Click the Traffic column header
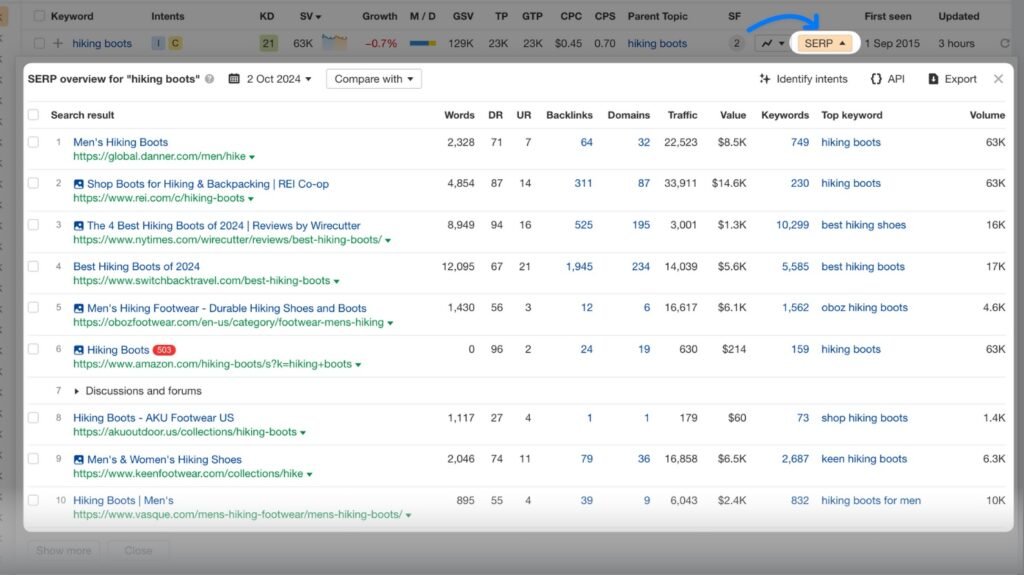Screen dimensions: 1024x575 pyautogui.click(x=682, y=115)
